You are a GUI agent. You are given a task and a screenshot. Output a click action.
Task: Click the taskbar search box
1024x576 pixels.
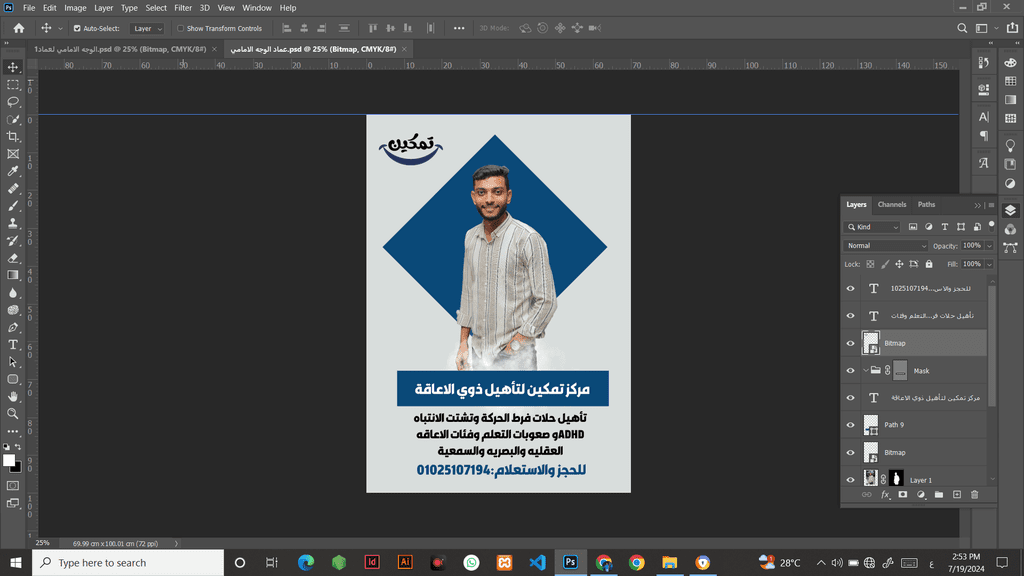point(128,562)
